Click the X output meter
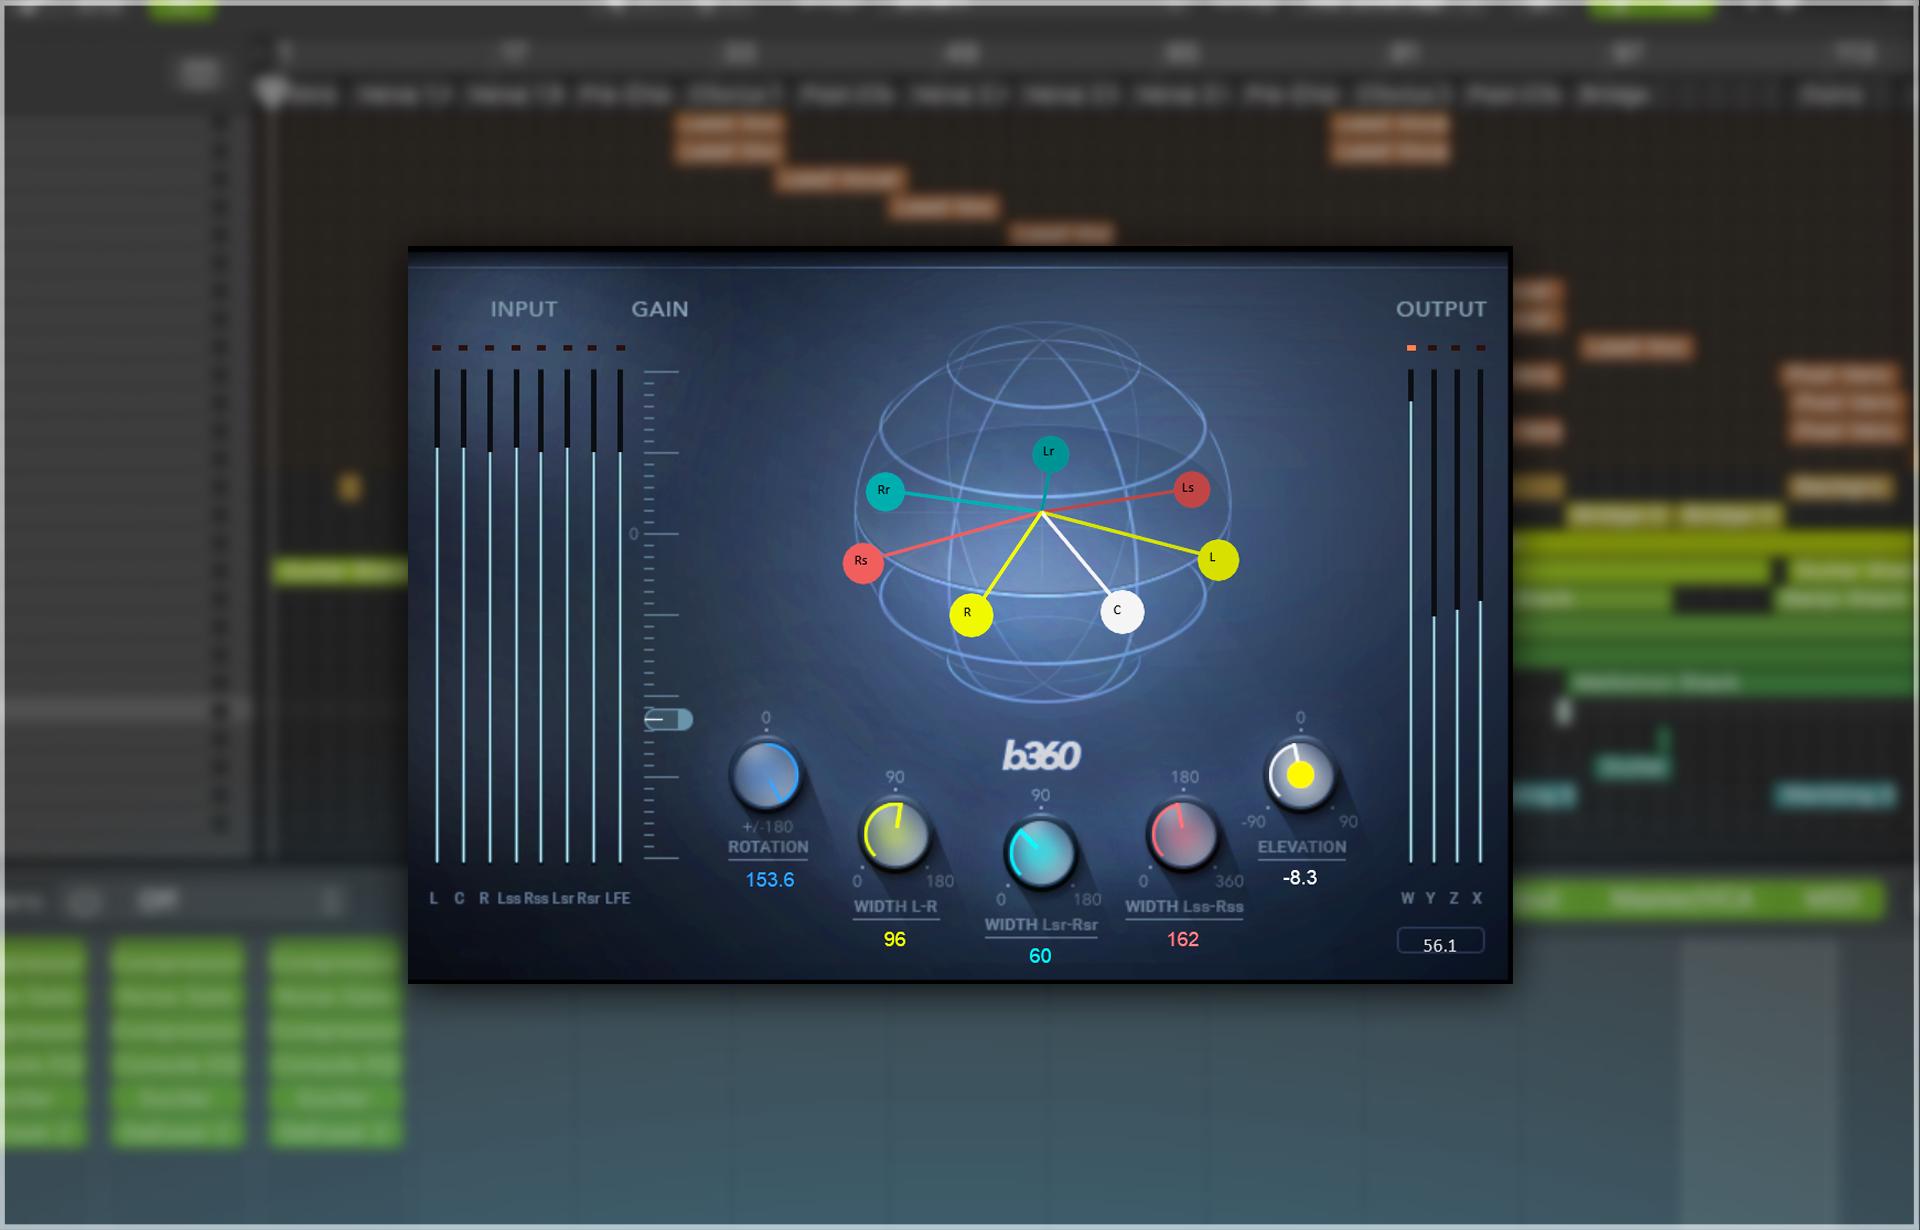 tap(1480, 616)
